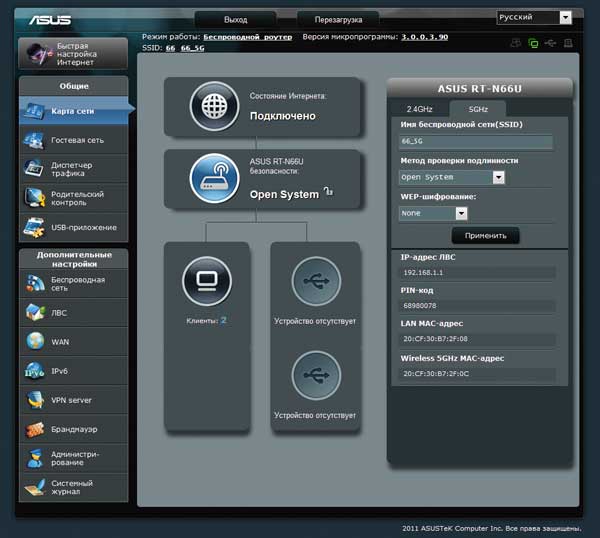Open Гостевая сеть menu item

[74, 140]
